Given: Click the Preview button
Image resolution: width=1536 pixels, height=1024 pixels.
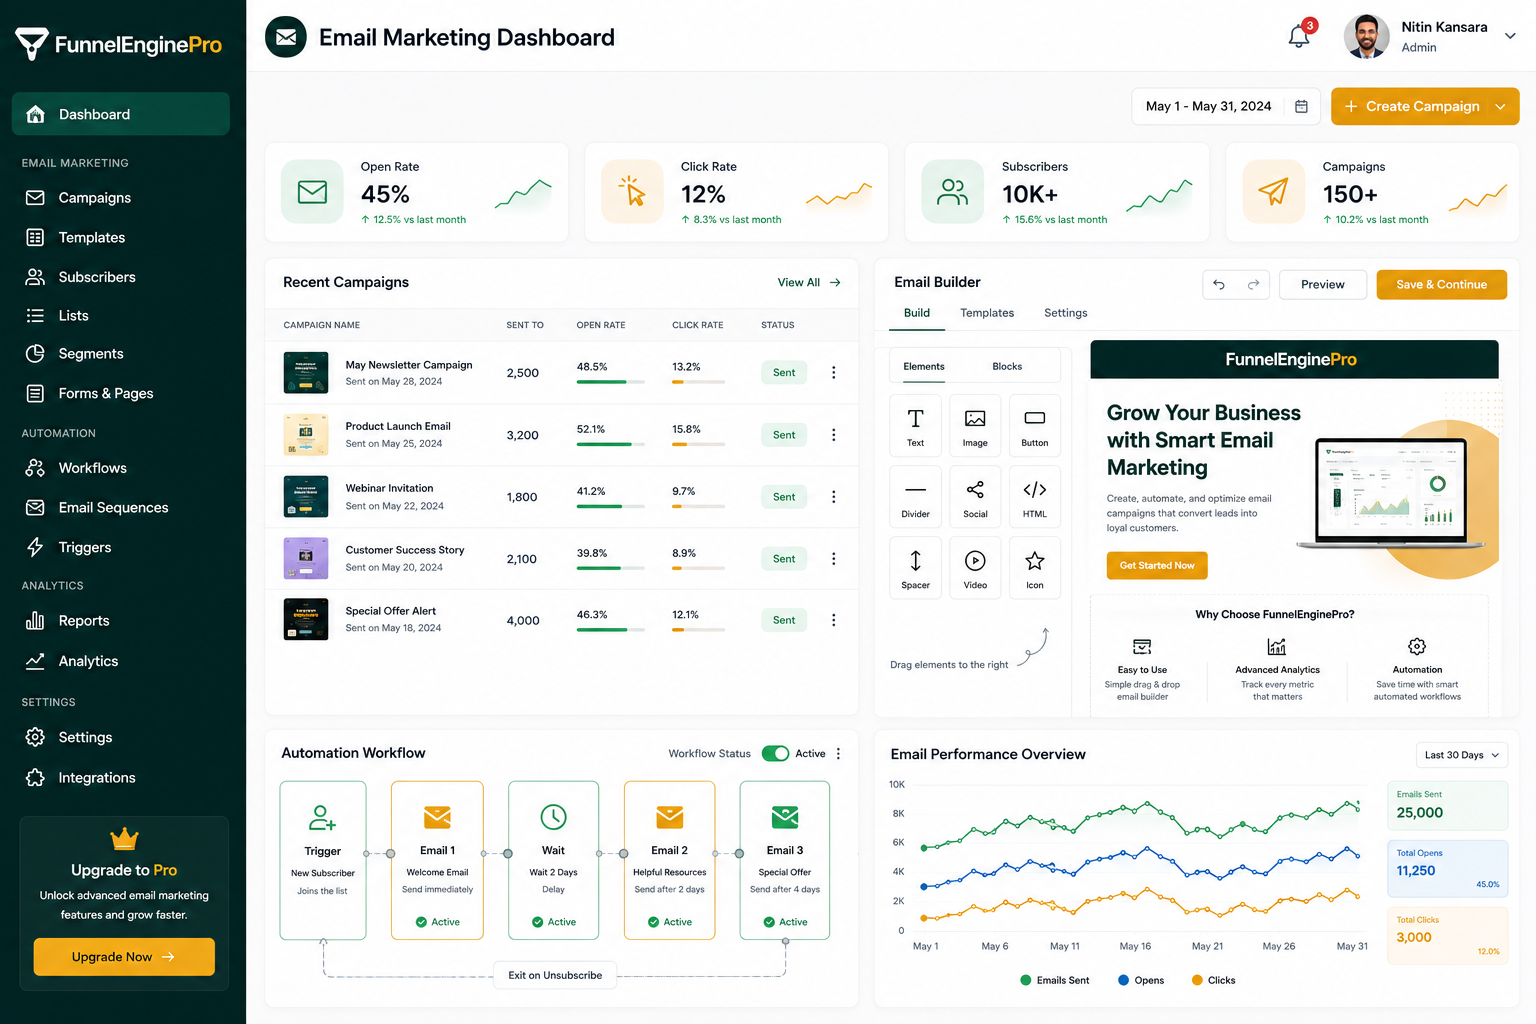Looking at the screenshot, I should click(x=1323, y=285).
